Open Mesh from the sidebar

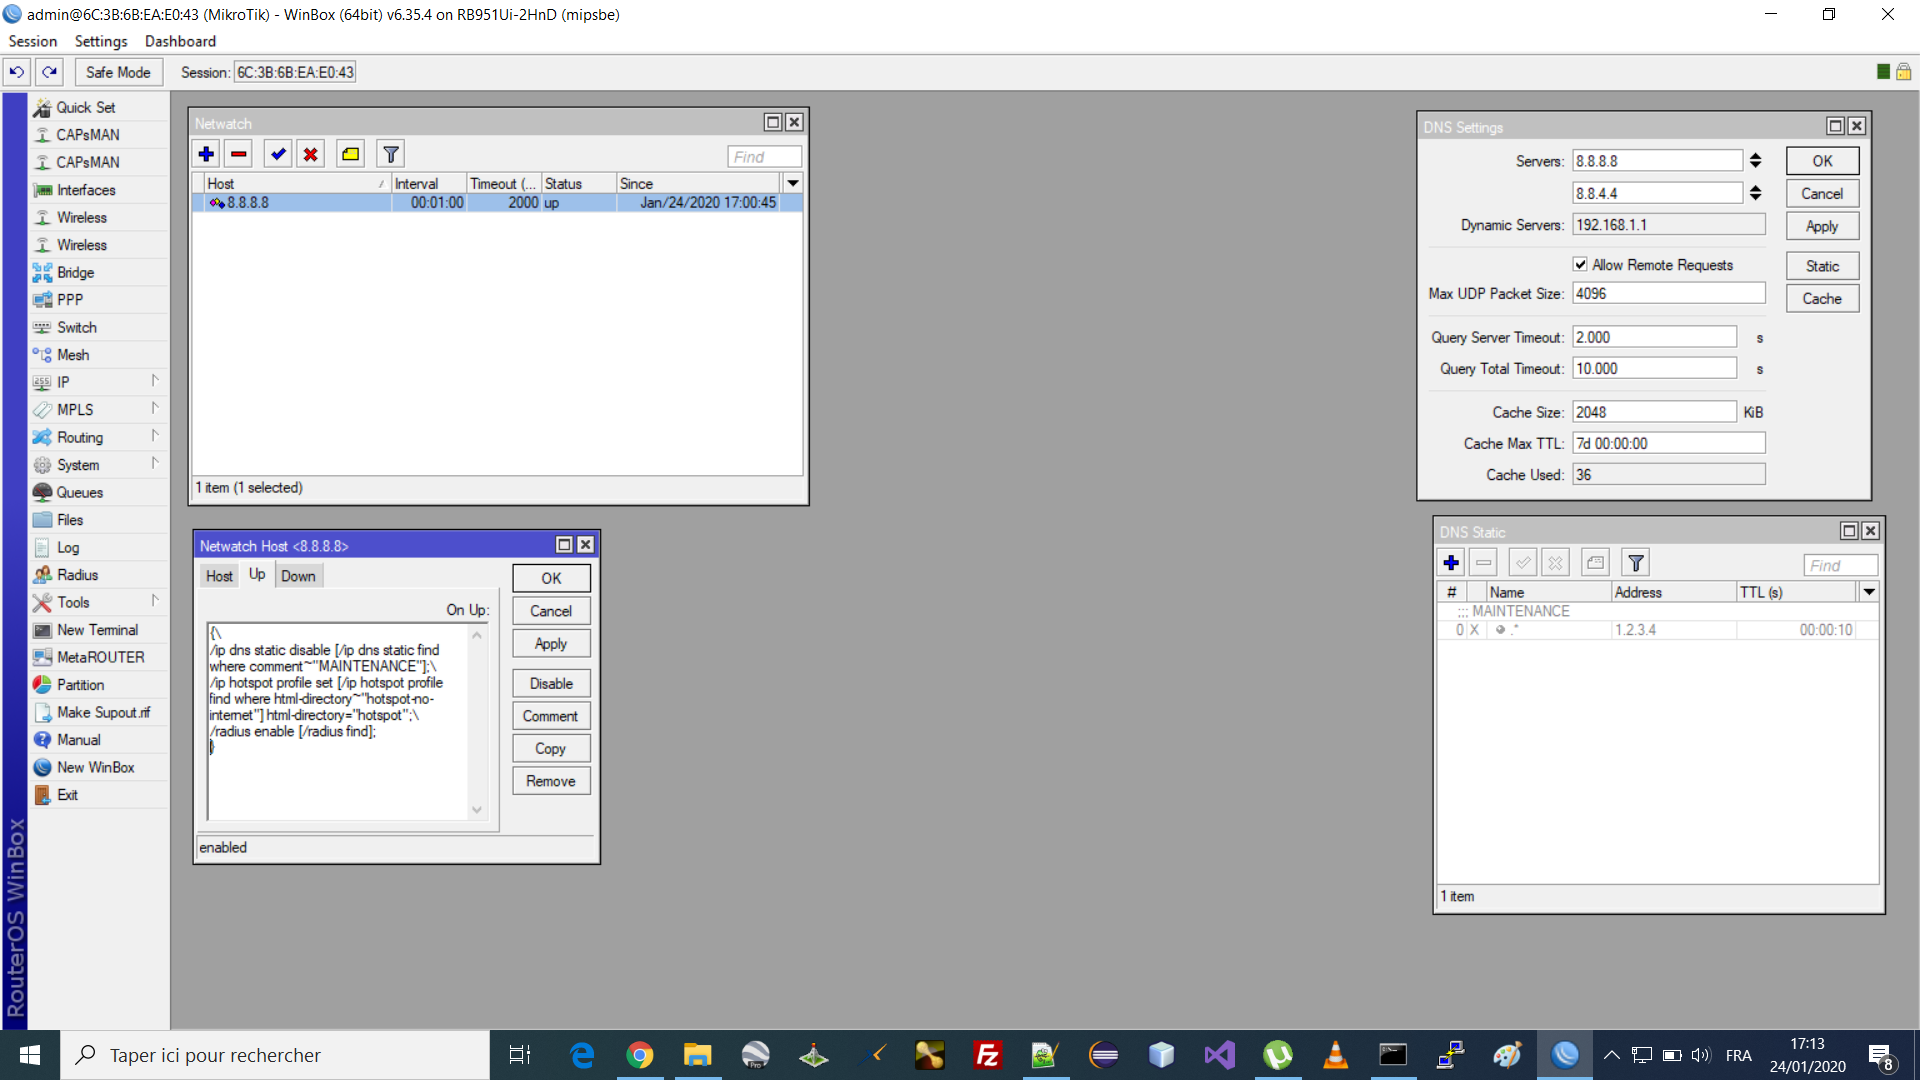[x=73, y=355]
